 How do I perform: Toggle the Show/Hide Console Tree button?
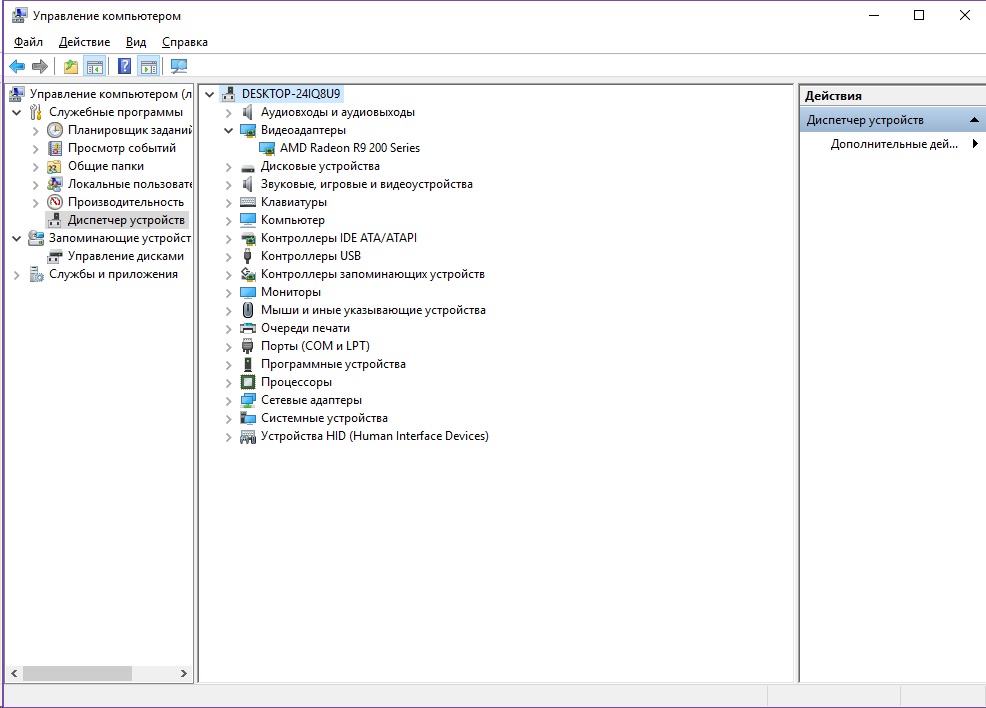[x=95, y=67]
